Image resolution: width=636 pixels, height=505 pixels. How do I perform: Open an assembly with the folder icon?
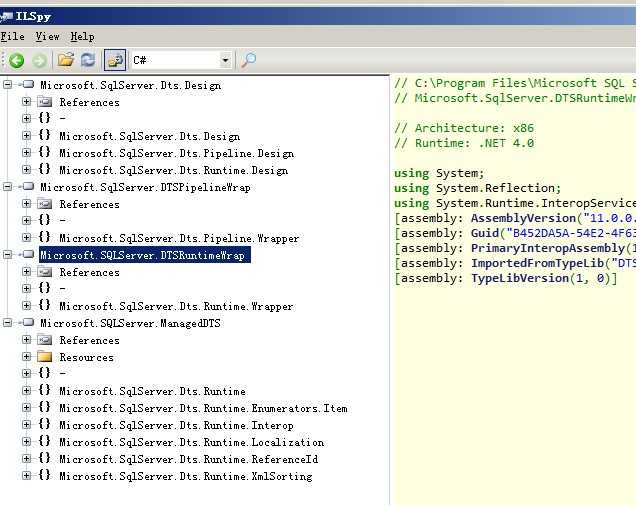click(x=66, y=60)
